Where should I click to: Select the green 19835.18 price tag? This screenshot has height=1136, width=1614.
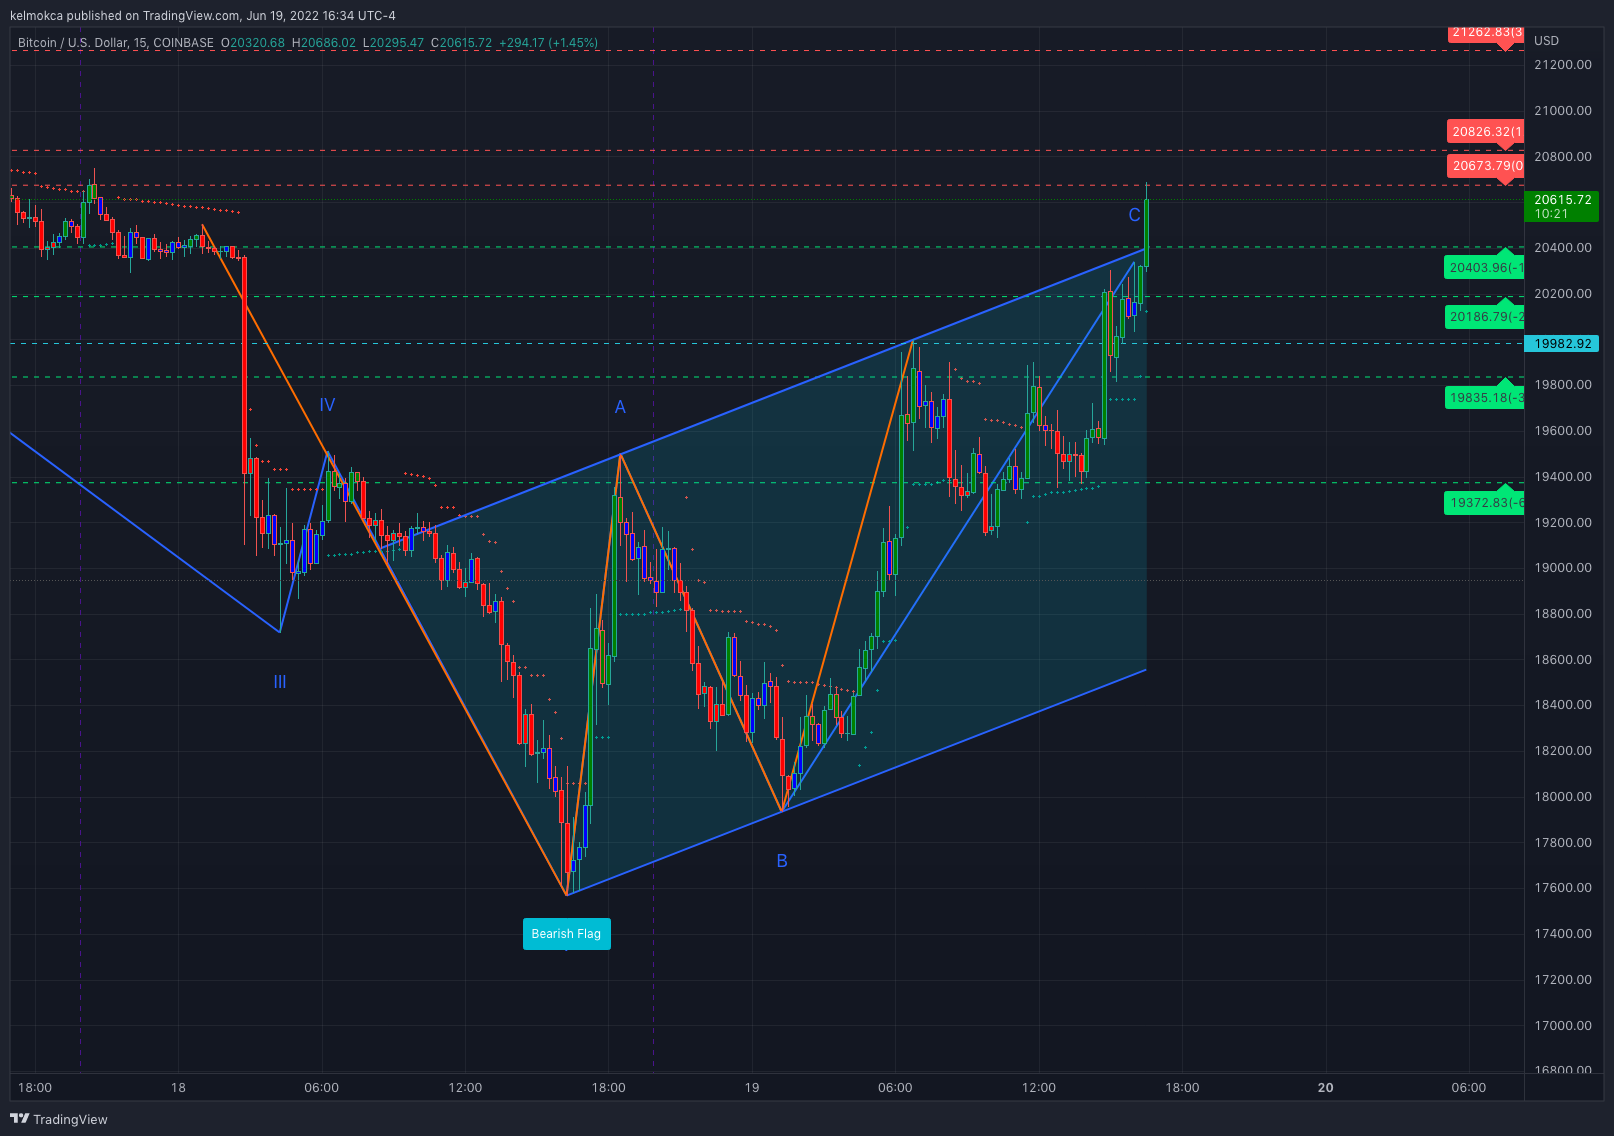[1485, 397]
